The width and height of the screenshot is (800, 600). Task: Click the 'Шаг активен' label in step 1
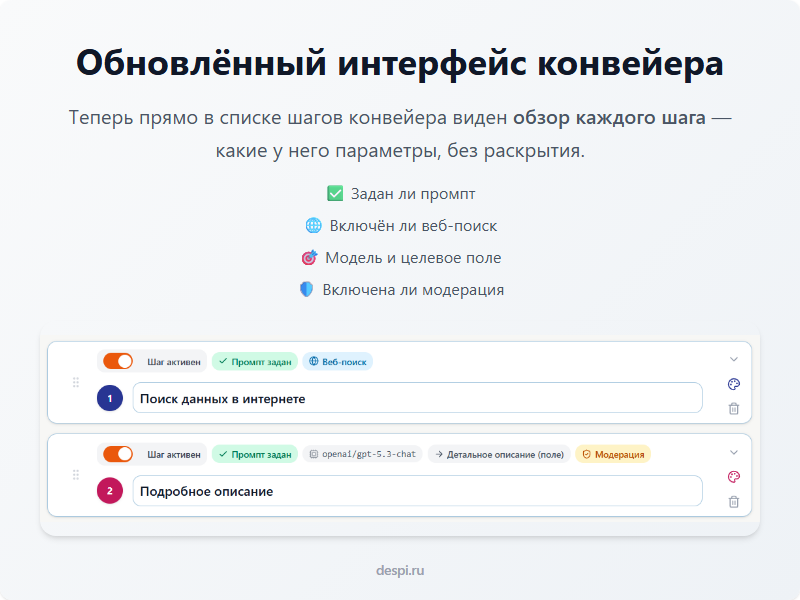pyautogui.click(x=174, y=362)
